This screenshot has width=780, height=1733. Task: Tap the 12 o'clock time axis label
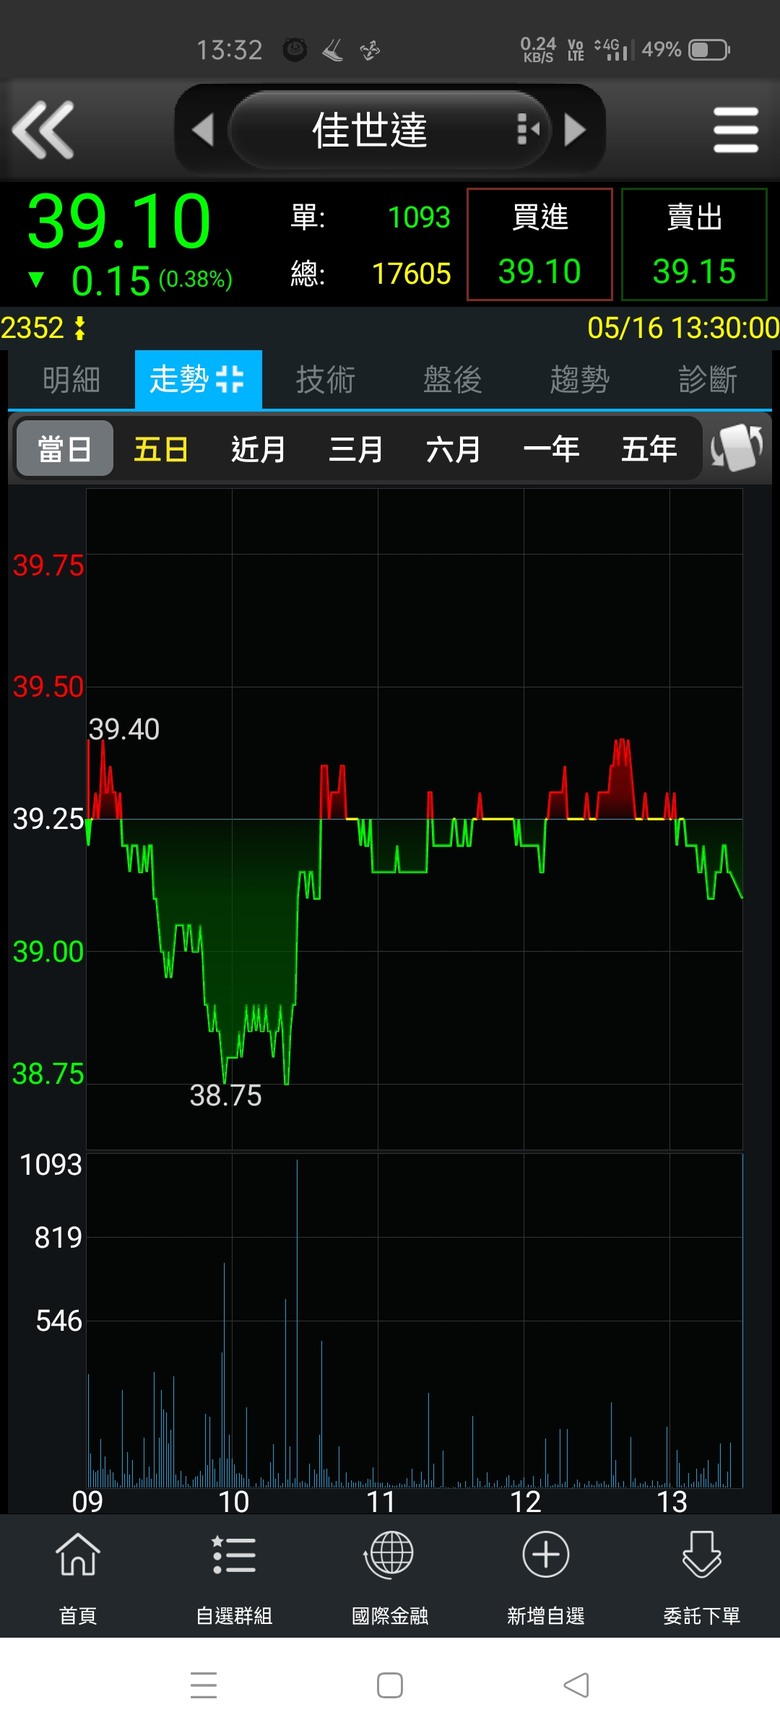(x=525, y=1501)
